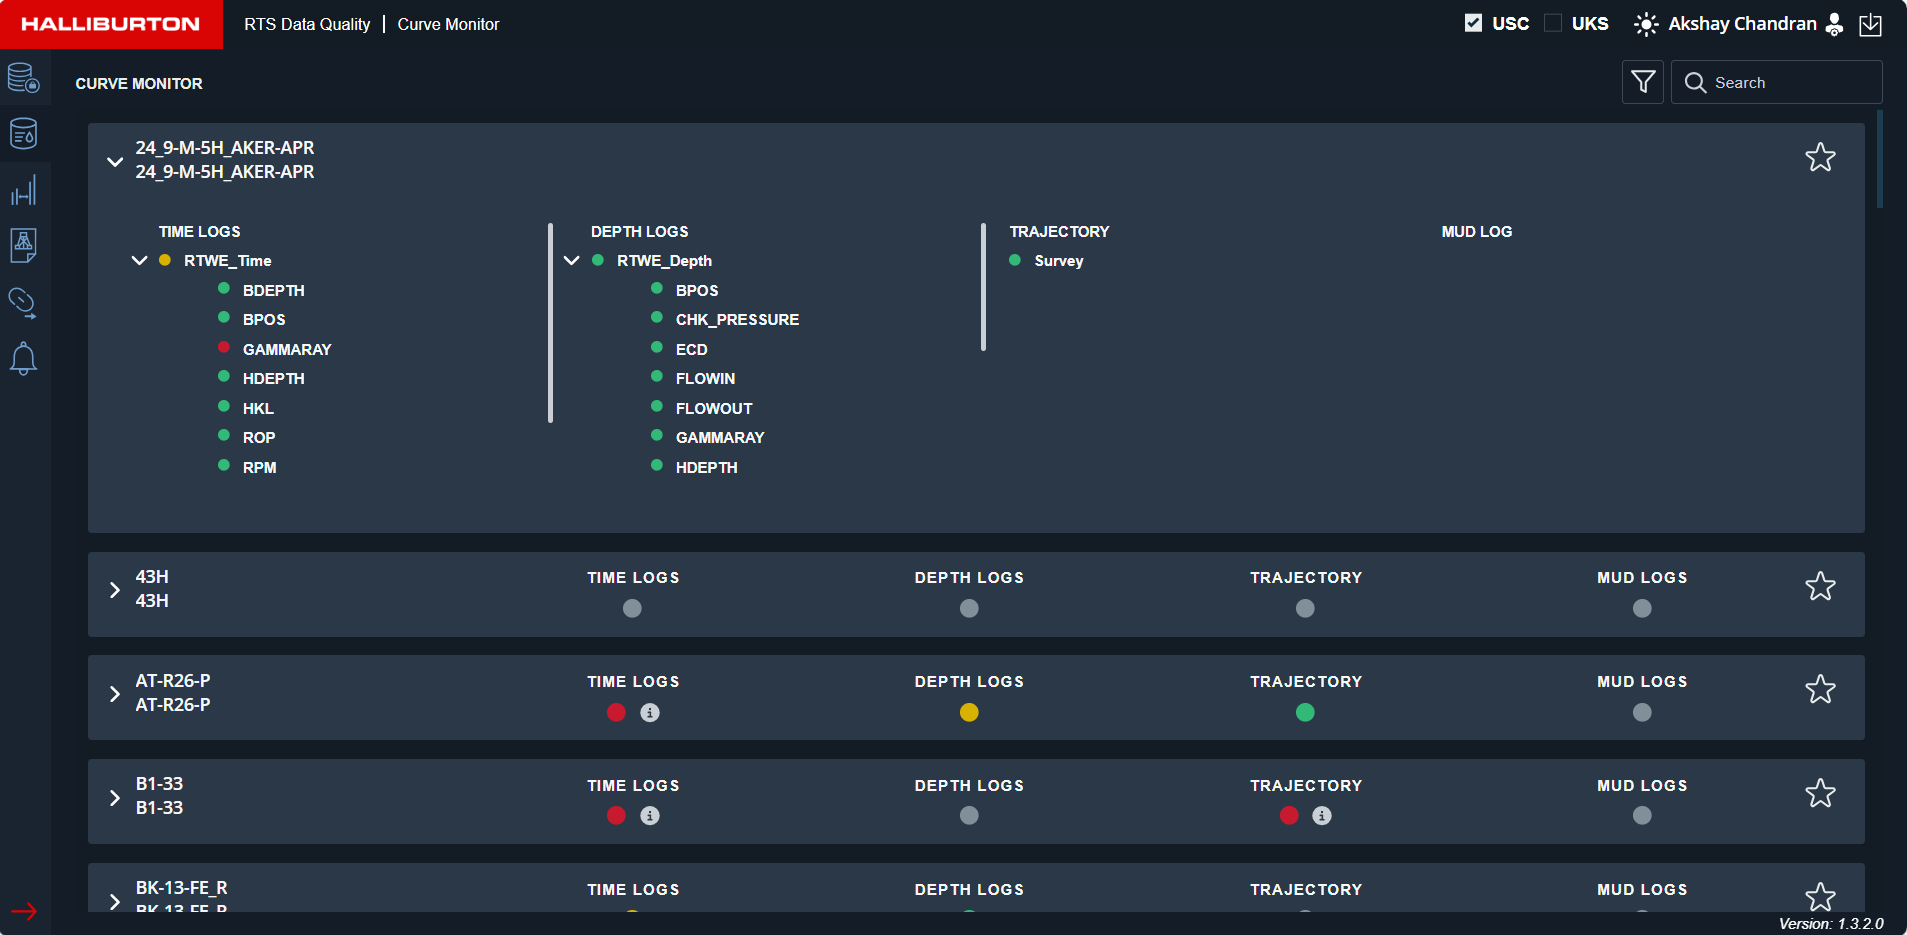Star the AT-R26-P well
Viewport: 1907px width, 935px height.
1819,689
